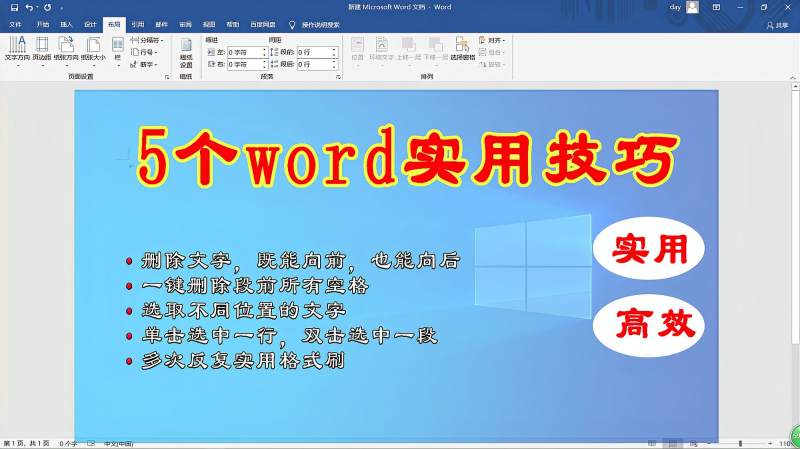Switch to the 引用 References tab

pos(138,24)
